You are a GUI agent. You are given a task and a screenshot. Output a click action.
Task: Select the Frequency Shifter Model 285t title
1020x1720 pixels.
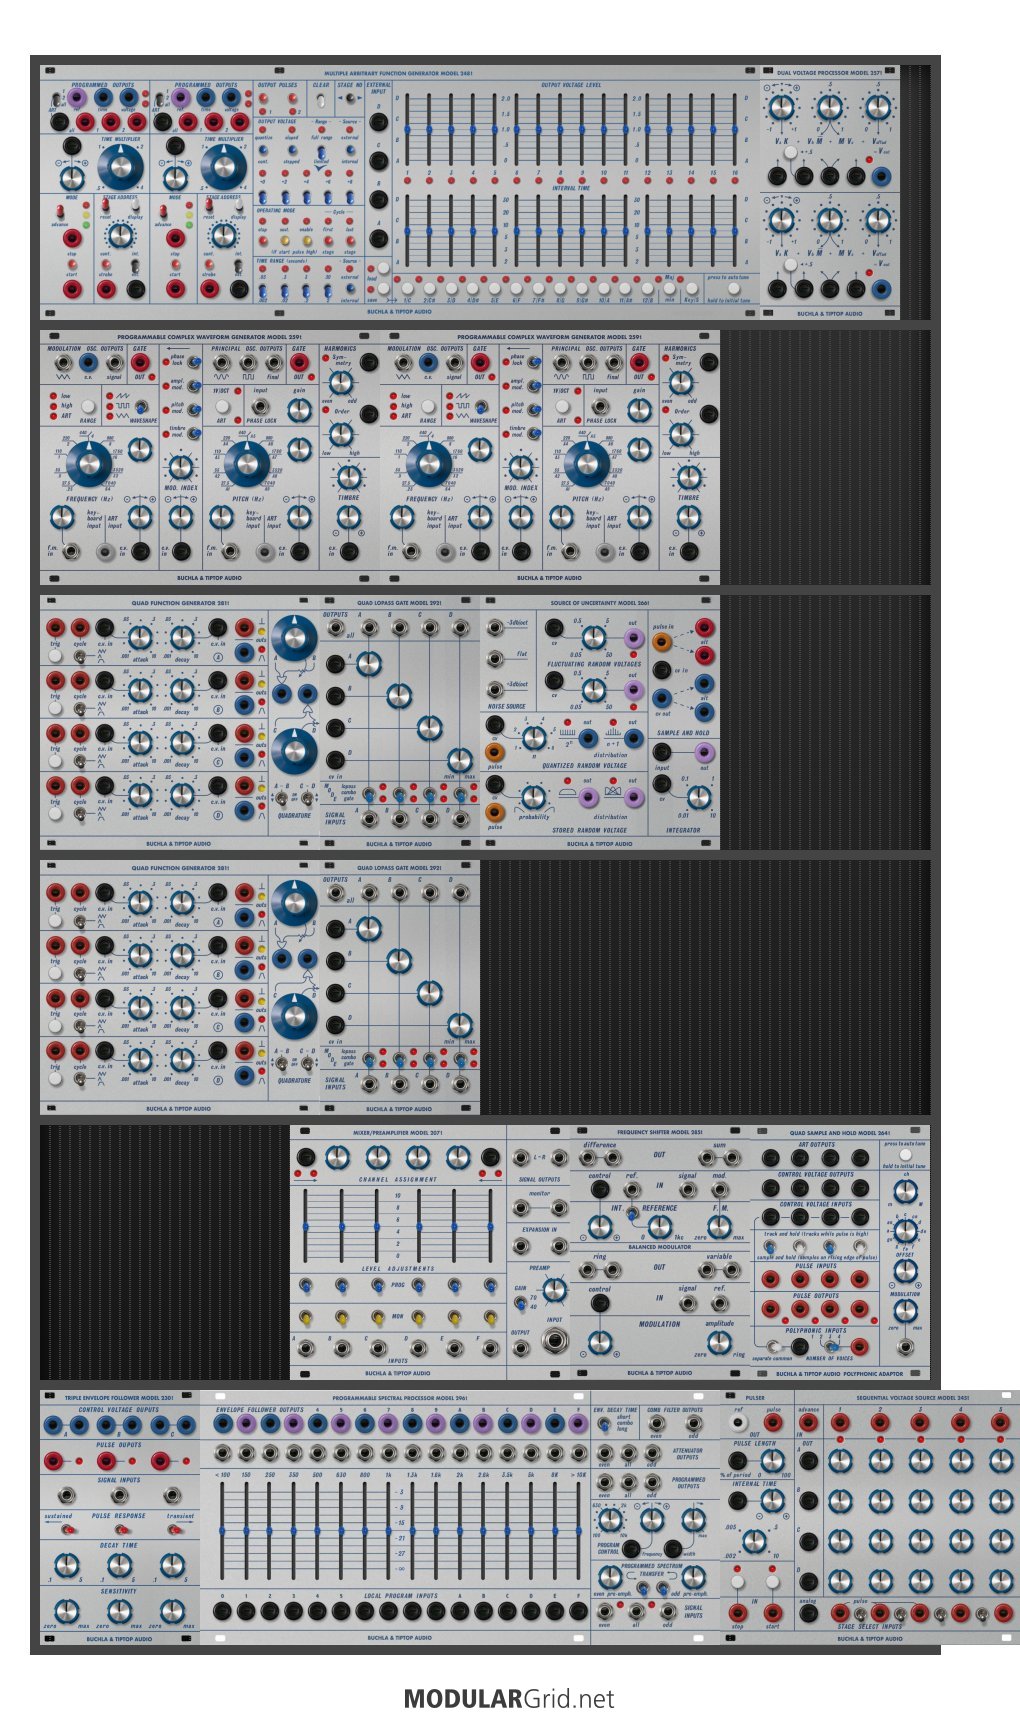659,1133
